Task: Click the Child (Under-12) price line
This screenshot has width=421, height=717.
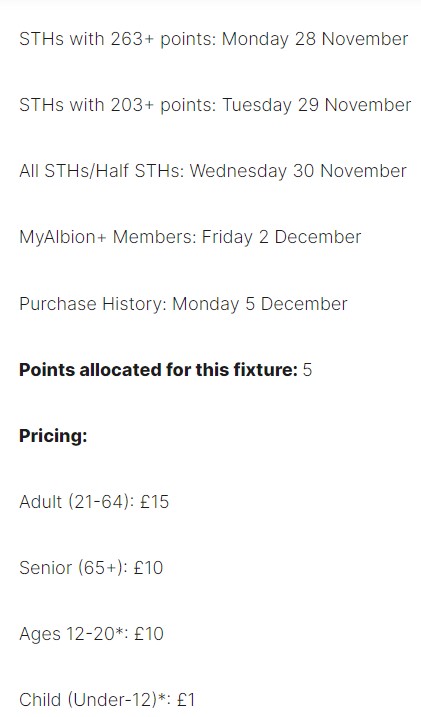Action: click(x=107, y=700)
